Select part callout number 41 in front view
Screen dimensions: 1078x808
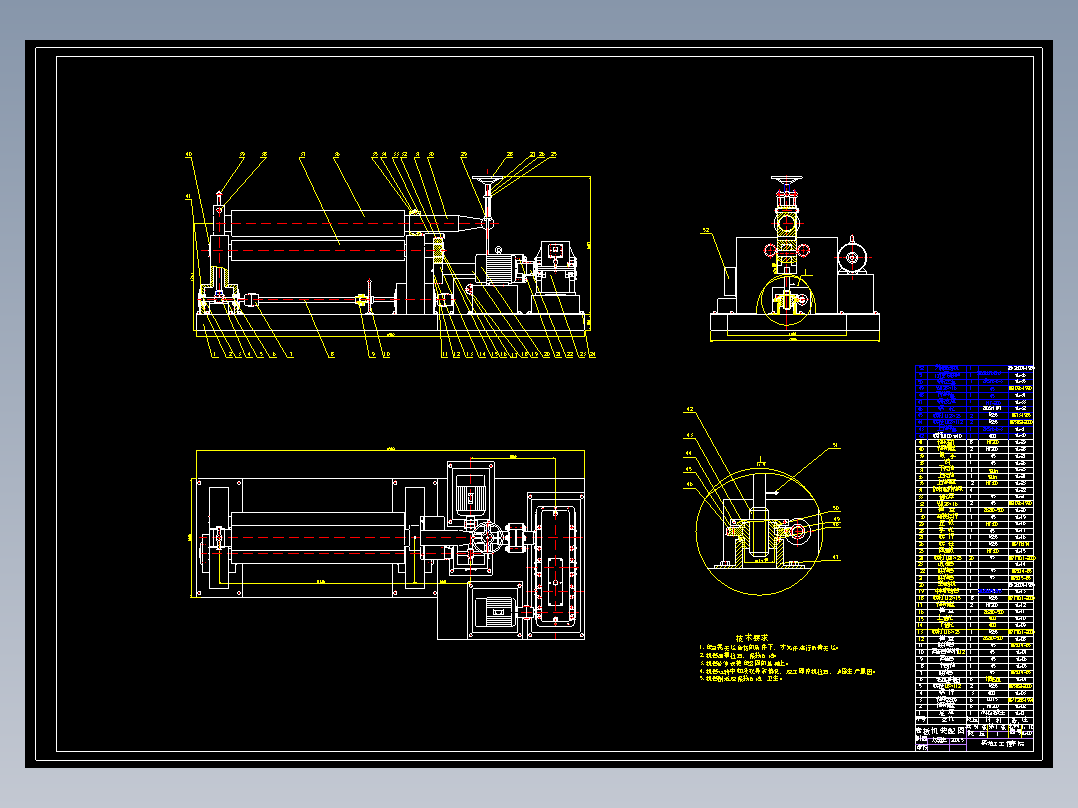tap(188, 197)
